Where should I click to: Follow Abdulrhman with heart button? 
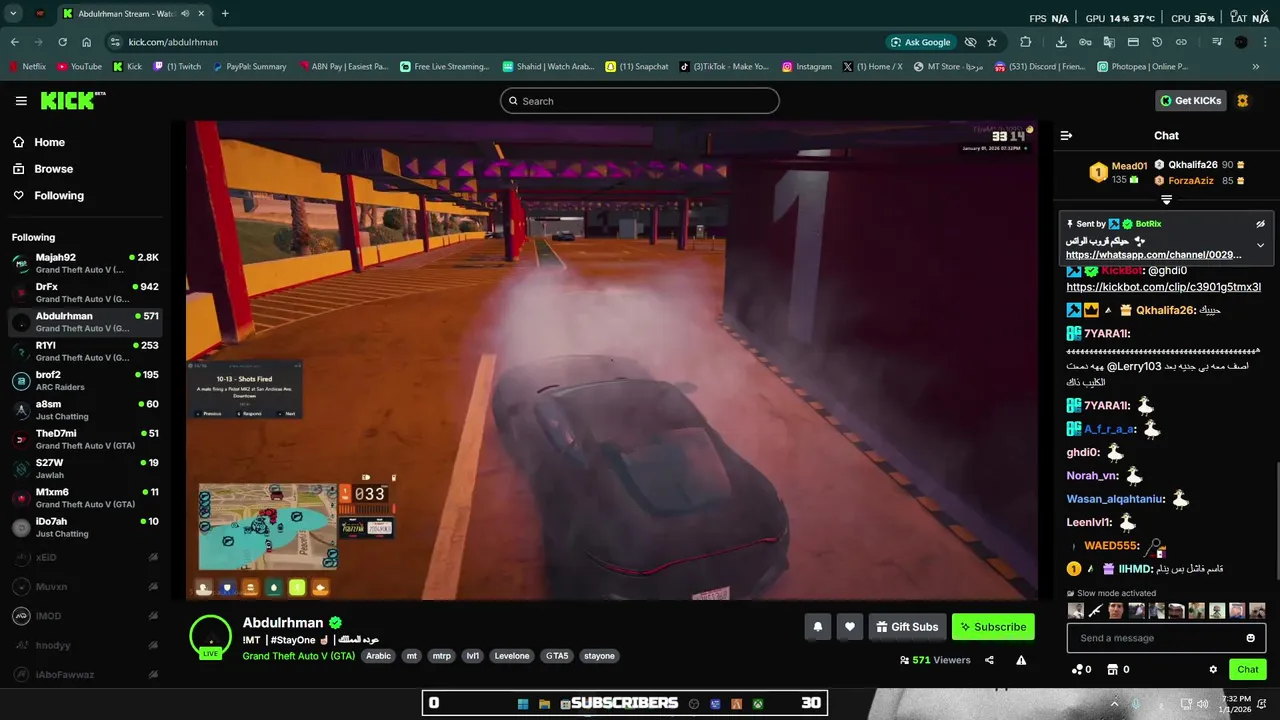point(850,627)
